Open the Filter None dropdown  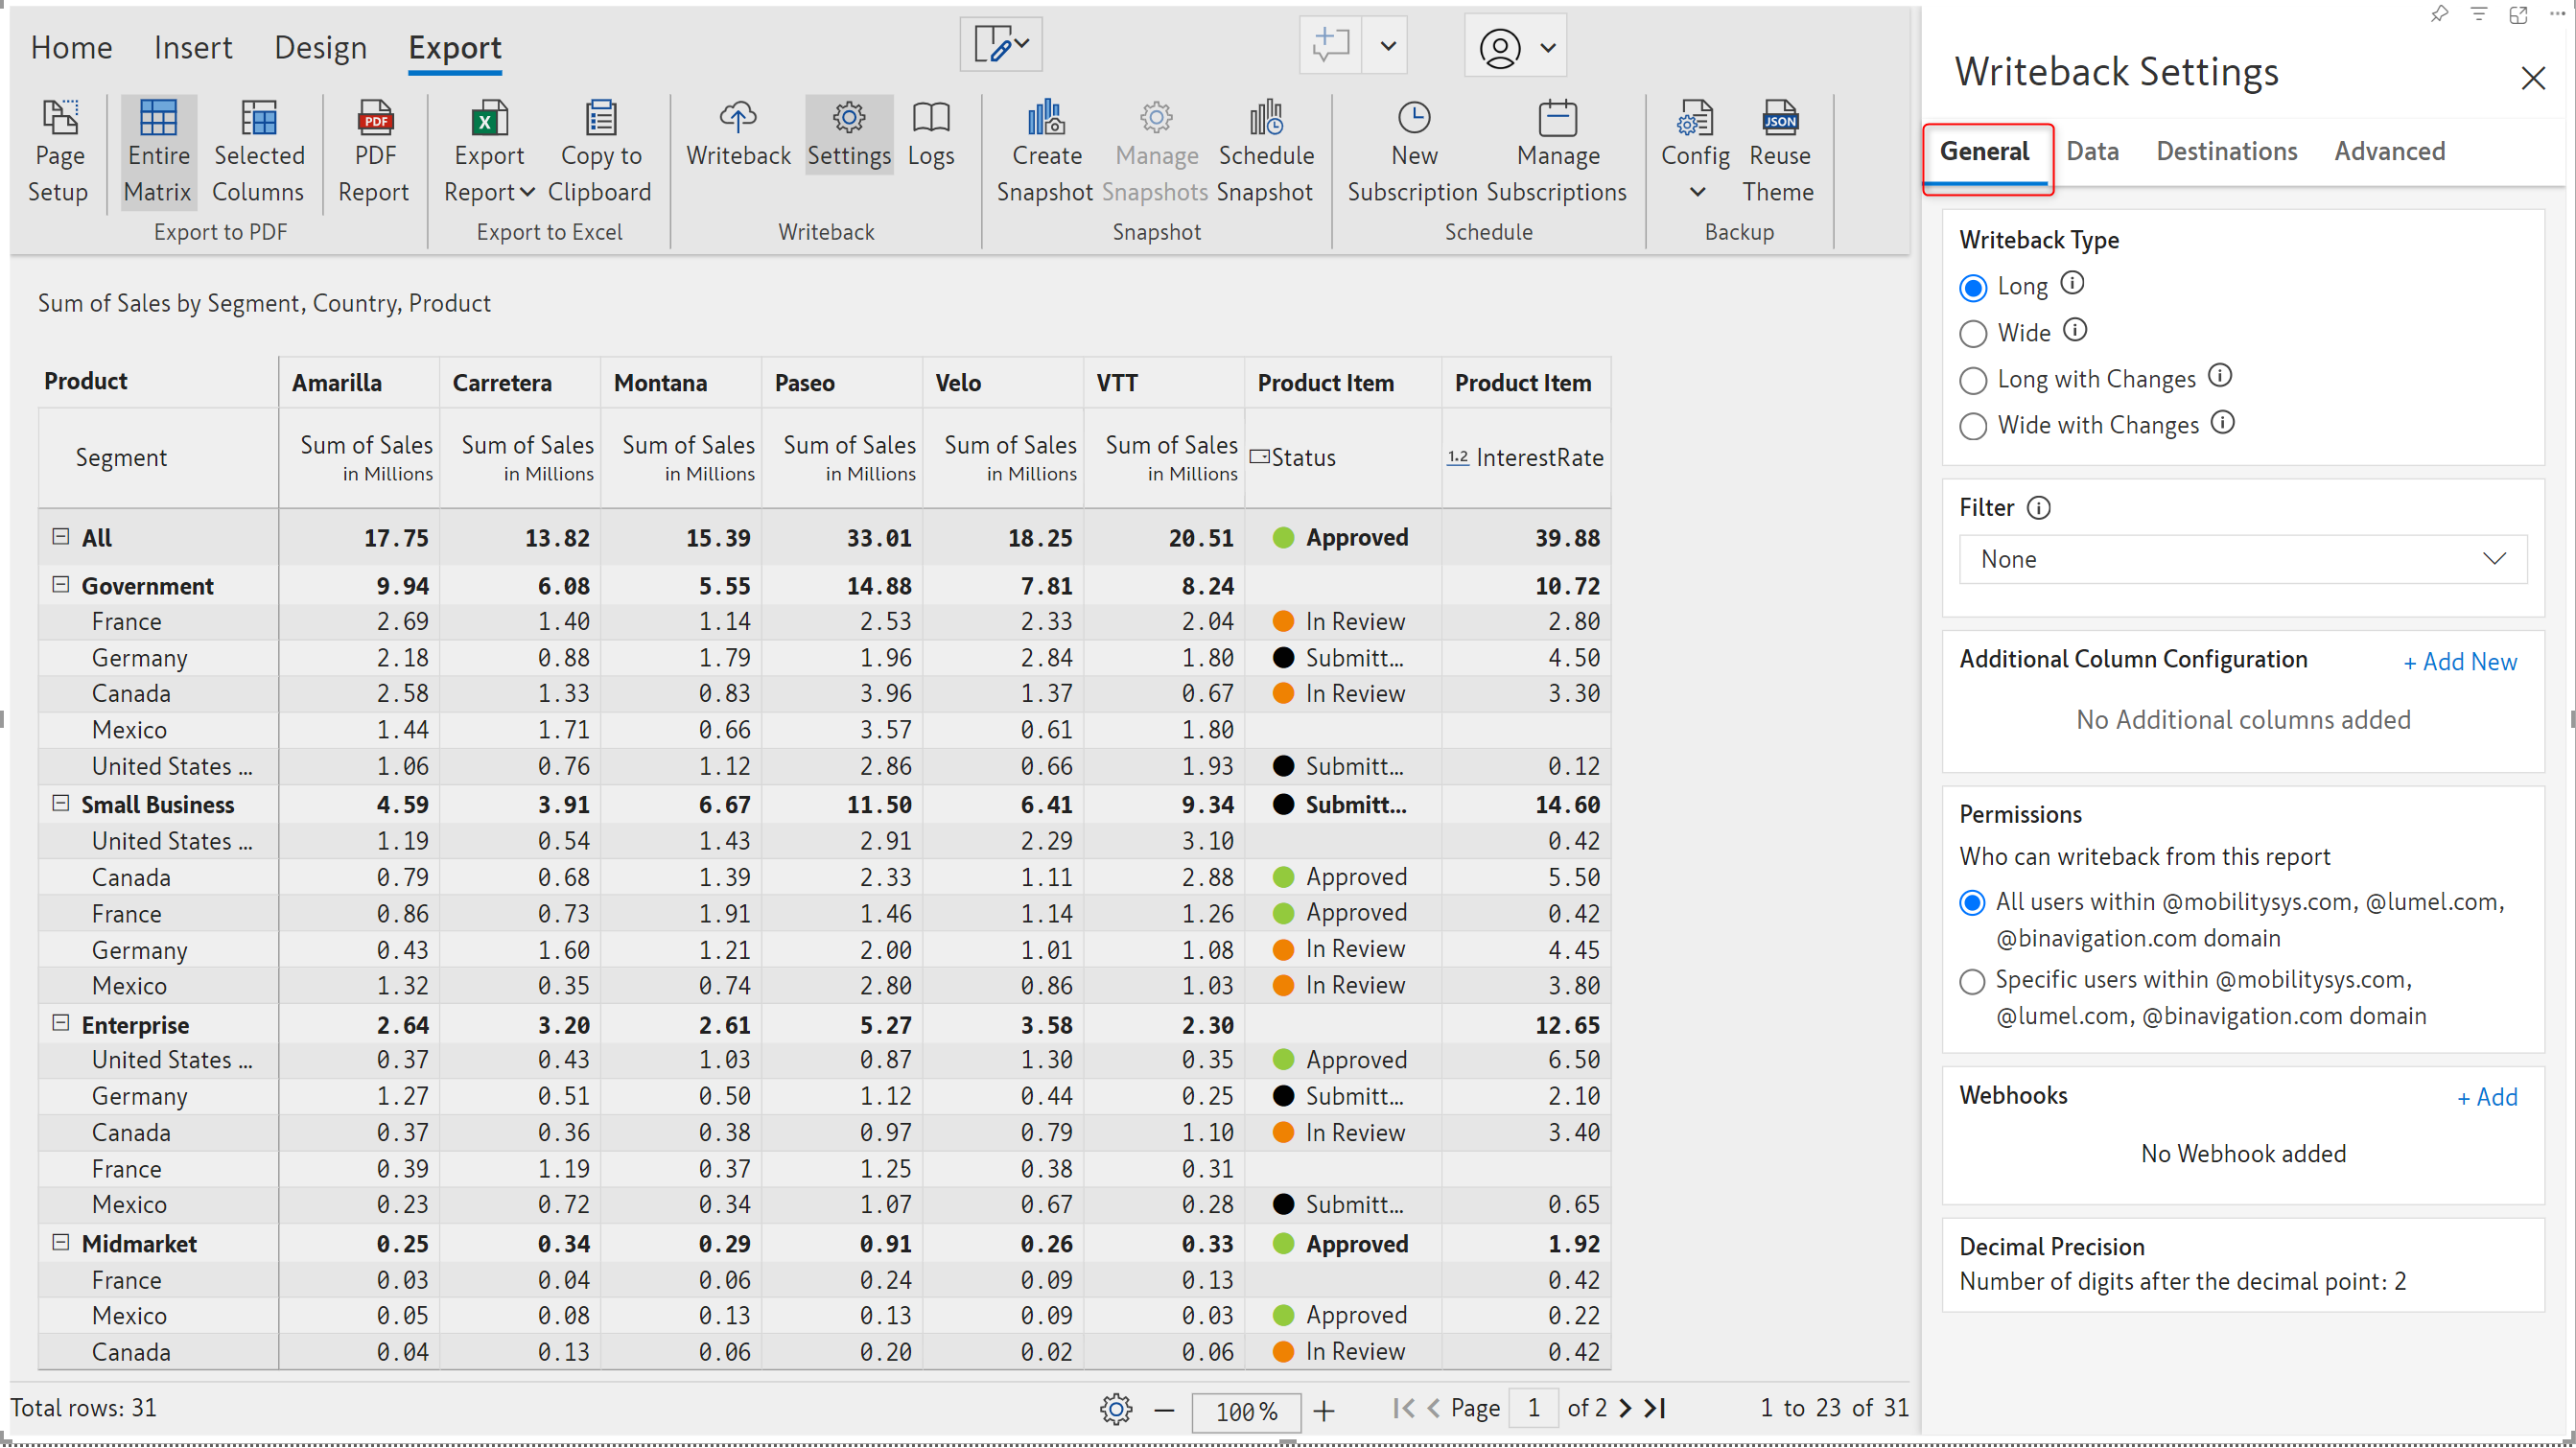2242,559
